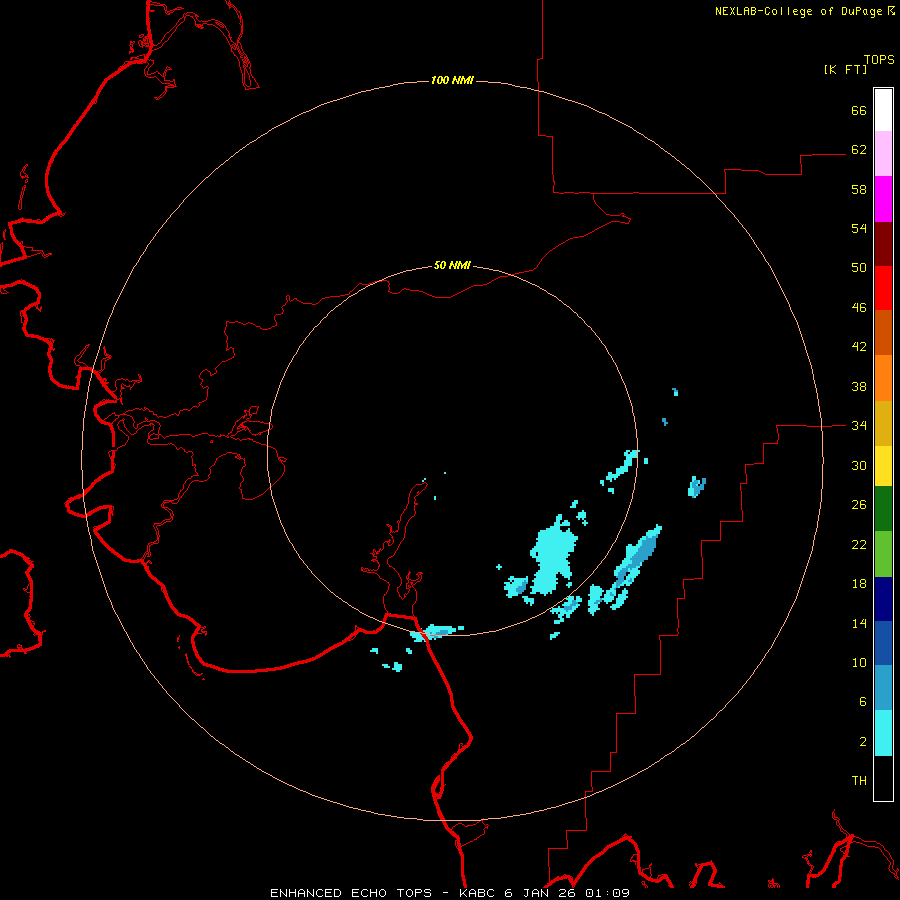
Task: Pick the magenta legend swatch
Action: pos(883,199)
